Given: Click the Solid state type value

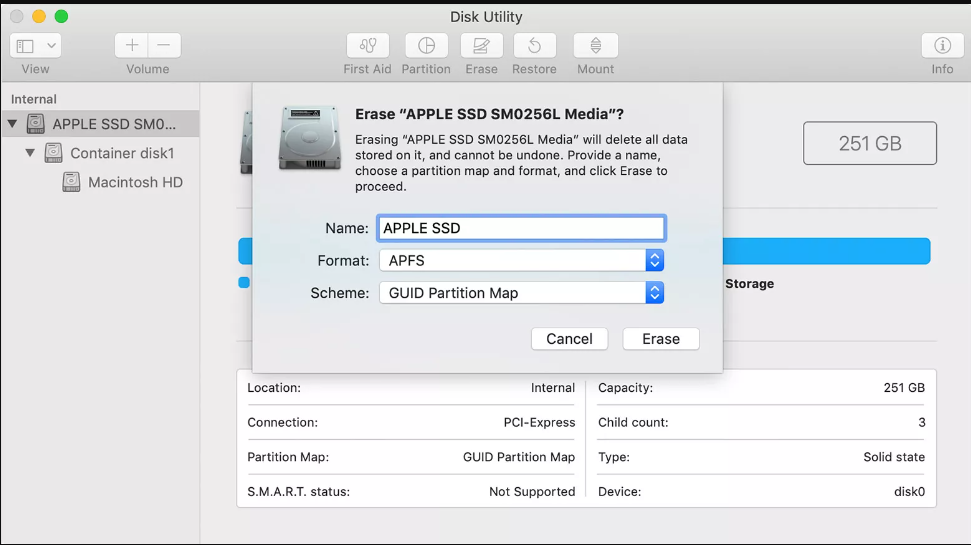Looking at the screenshot, I should (894, 457).
